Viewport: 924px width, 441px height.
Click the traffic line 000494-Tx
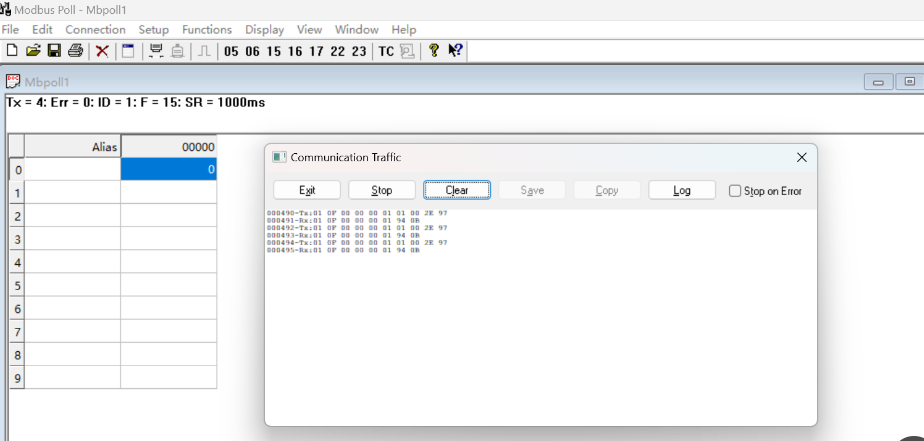click(x=357, y=242)
